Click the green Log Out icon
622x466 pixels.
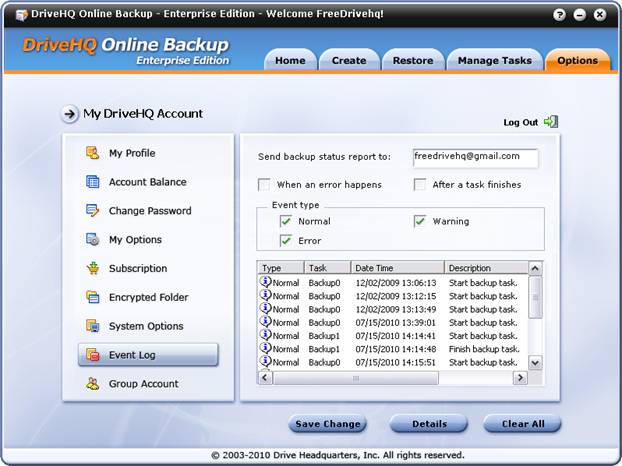tap(550, 122)
